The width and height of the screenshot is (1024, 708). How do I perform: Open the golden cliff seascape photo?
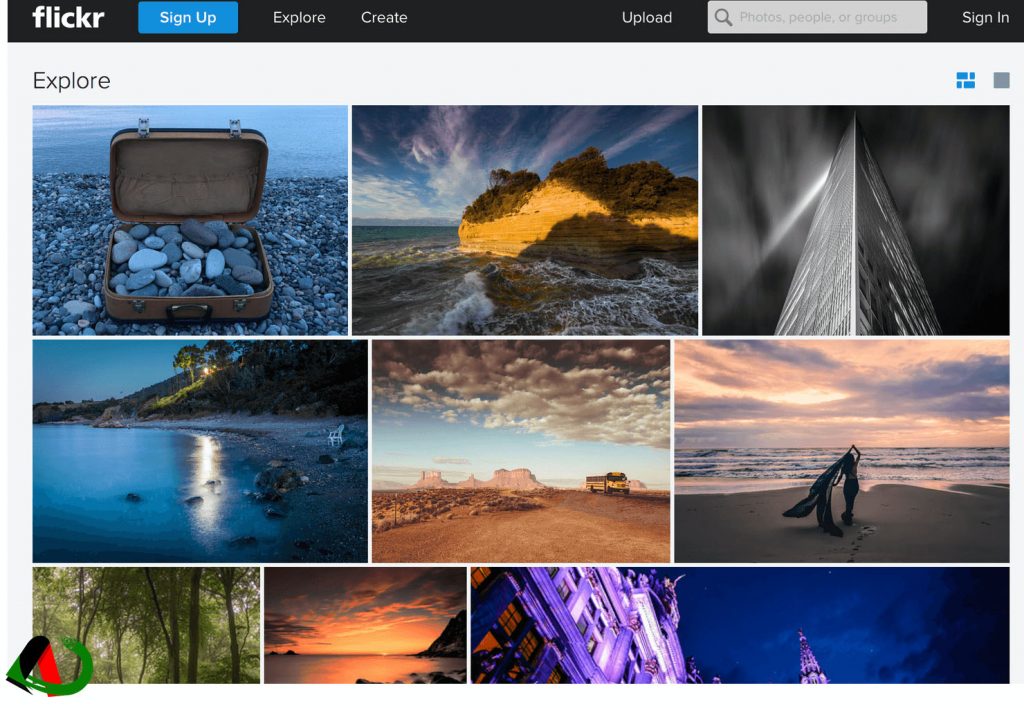(x=524, y=220)
